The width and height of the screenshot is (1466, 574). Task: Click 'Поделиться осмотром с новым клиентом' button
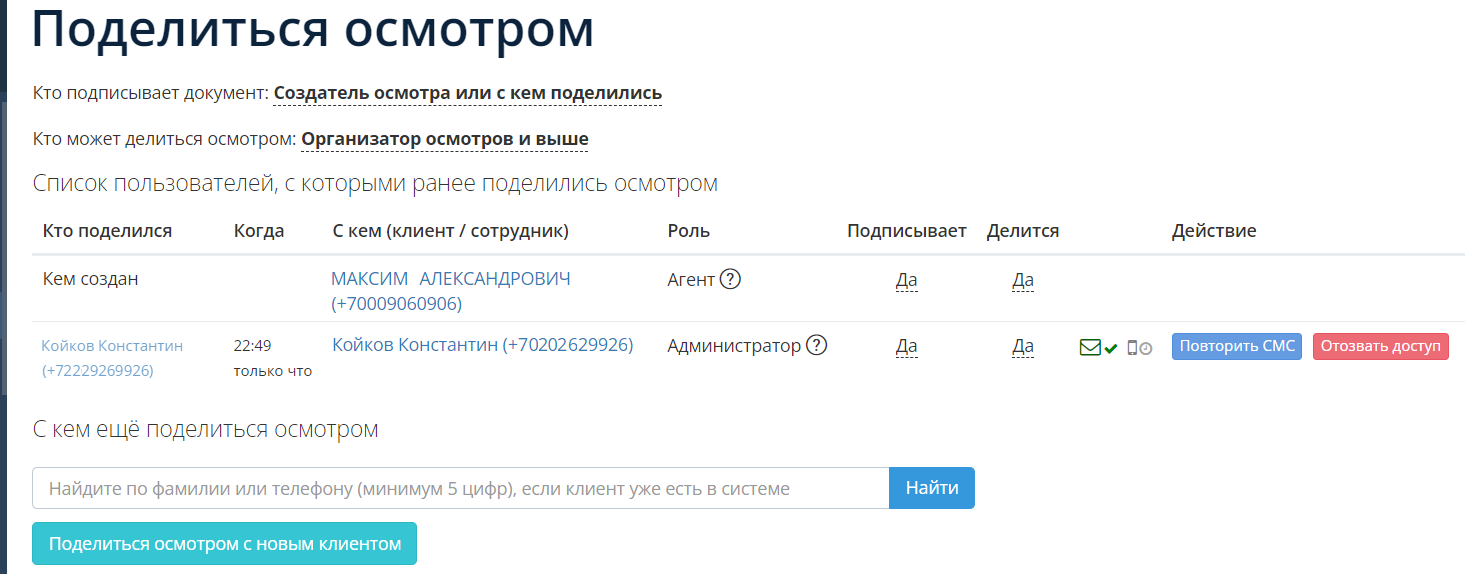point(224,544)
